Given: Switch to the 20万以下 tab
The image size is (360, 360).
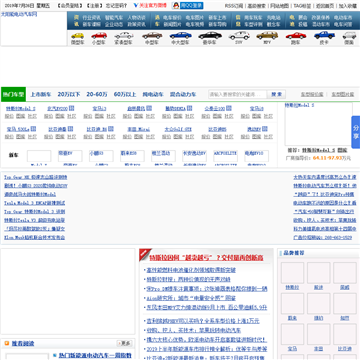Looking at the screenshot, I should point(69,94).
